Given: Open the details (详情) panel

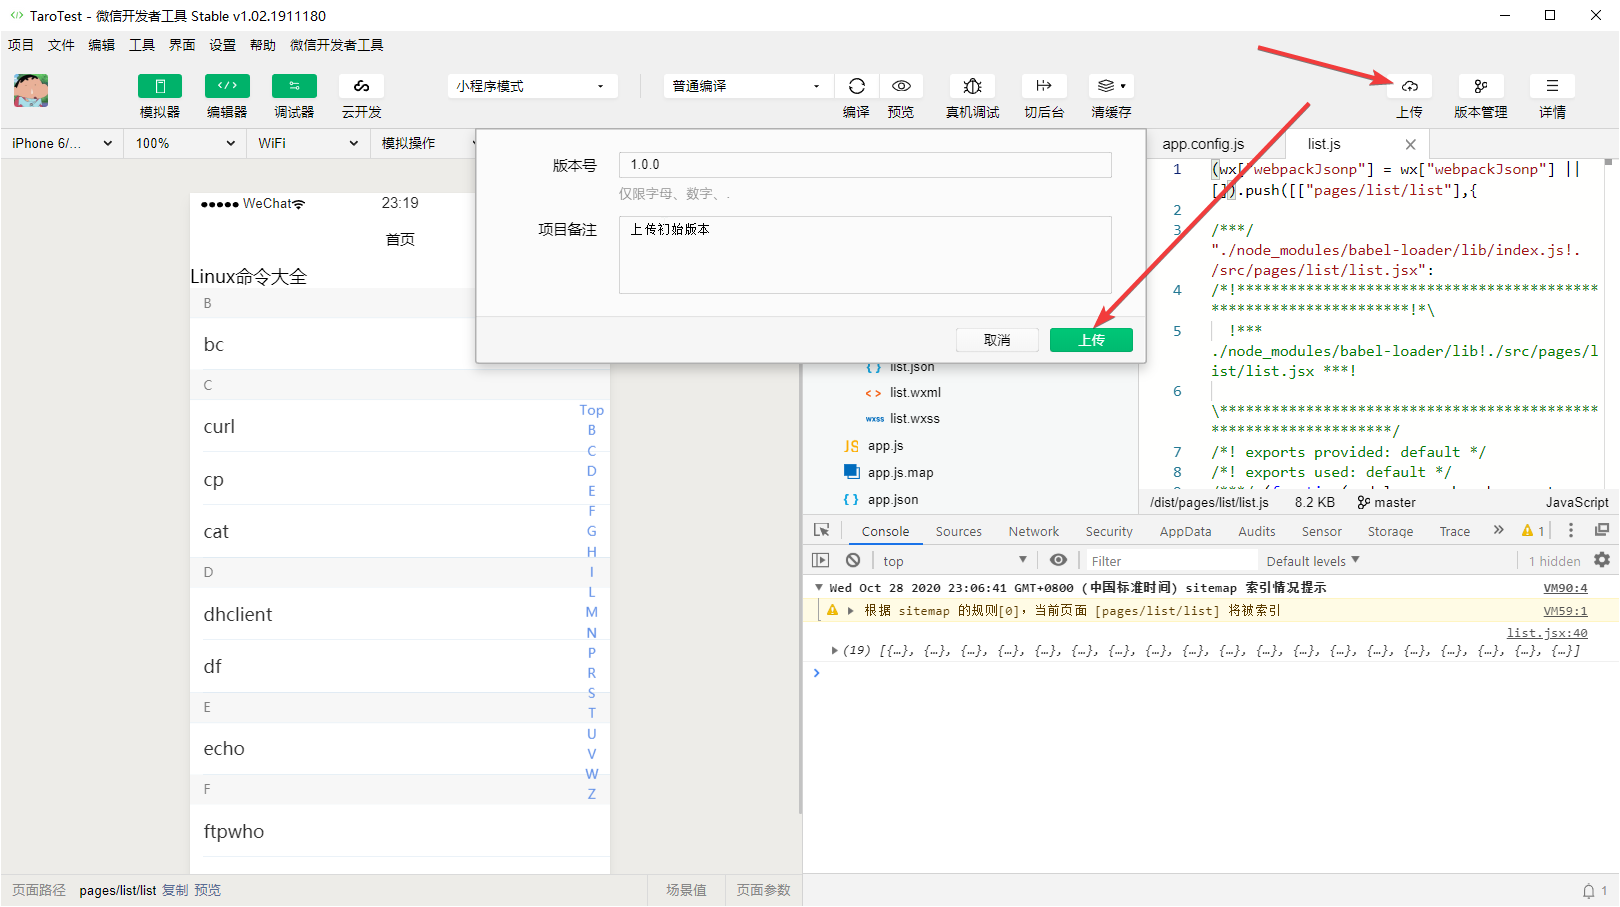Looking at the screenshot, I should coord(1552,86).
